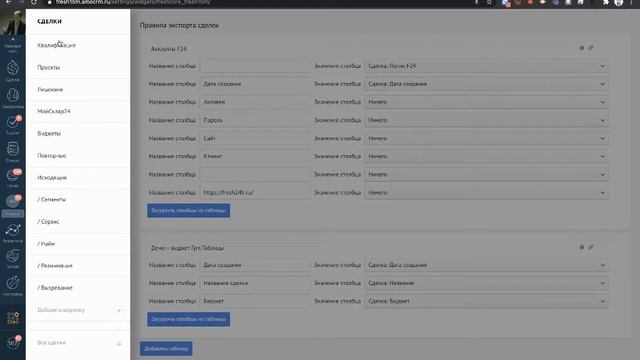Open Сделки section via dollar sidebar icon

13,68
